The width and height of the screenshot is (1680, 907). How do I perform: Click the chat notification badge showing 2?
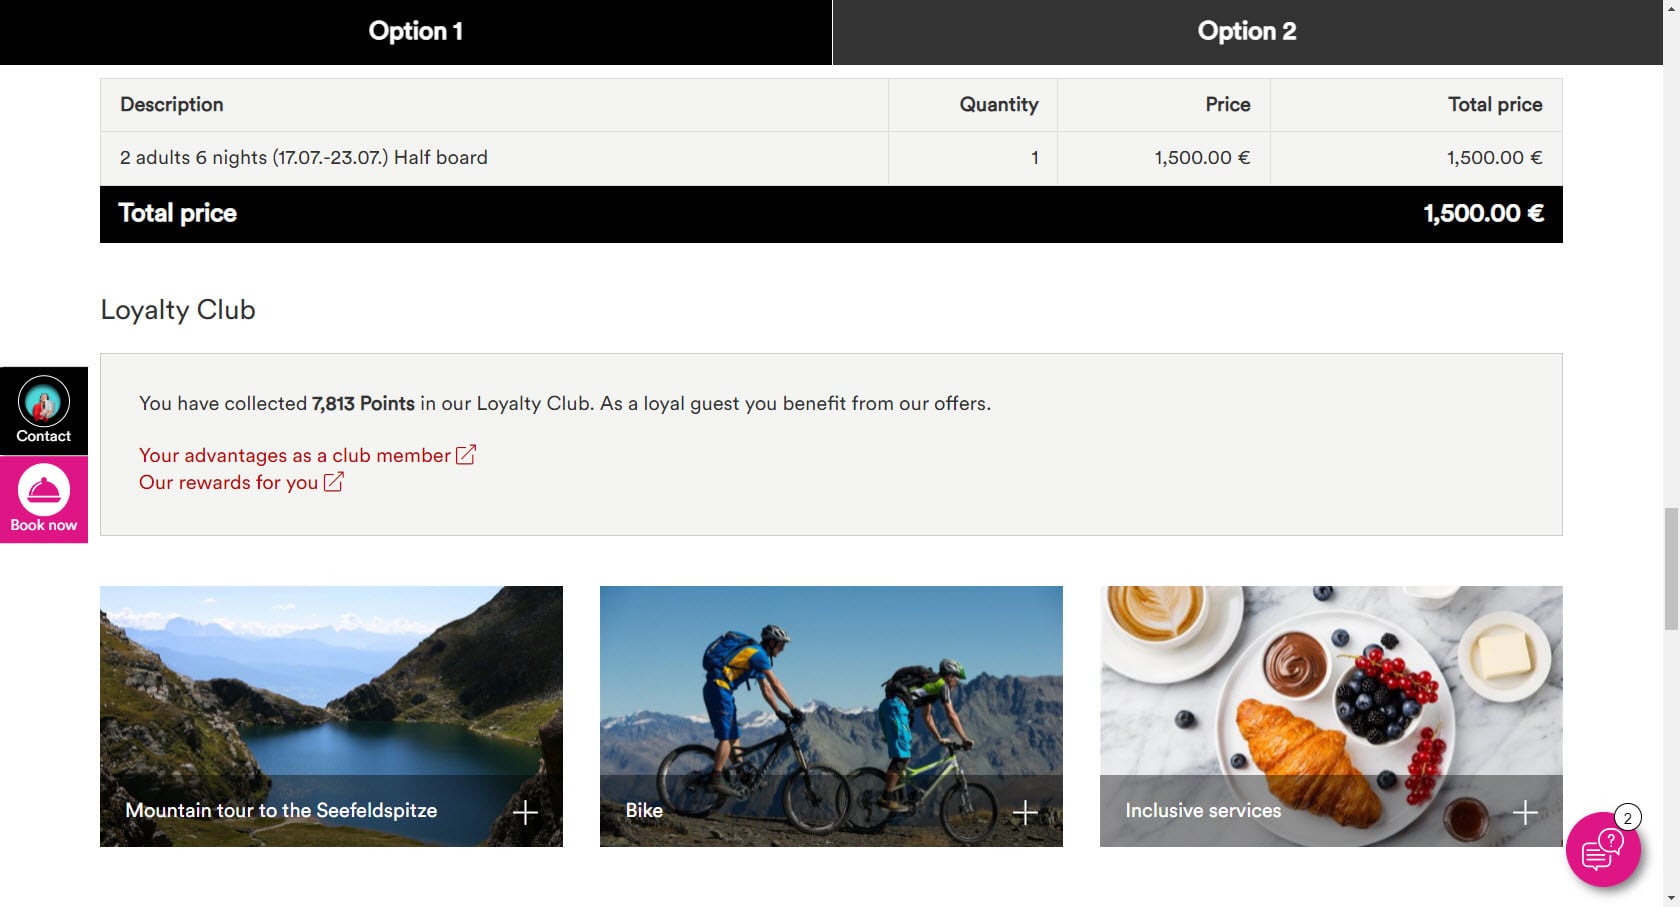(x=1628, y=818)
